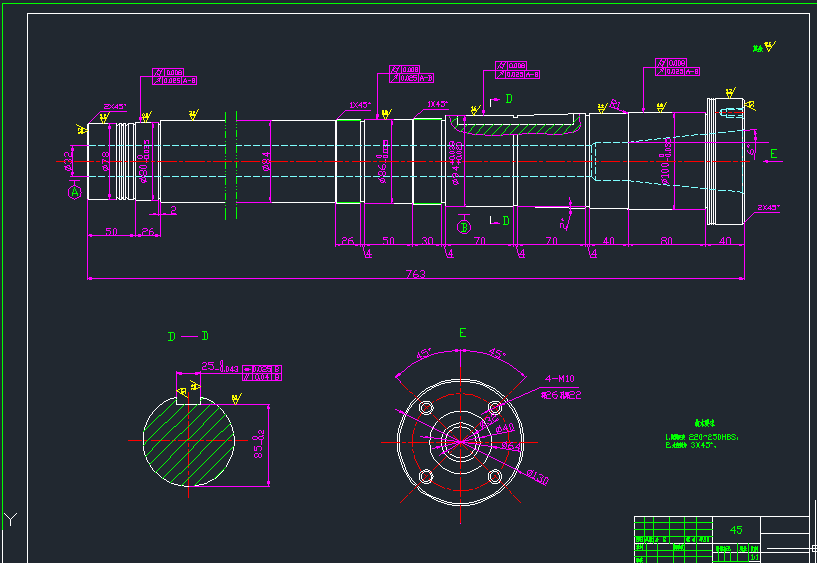Click the 4-M10 thread callout
This screenshot has width=817, height=563.
click(560, 379)
